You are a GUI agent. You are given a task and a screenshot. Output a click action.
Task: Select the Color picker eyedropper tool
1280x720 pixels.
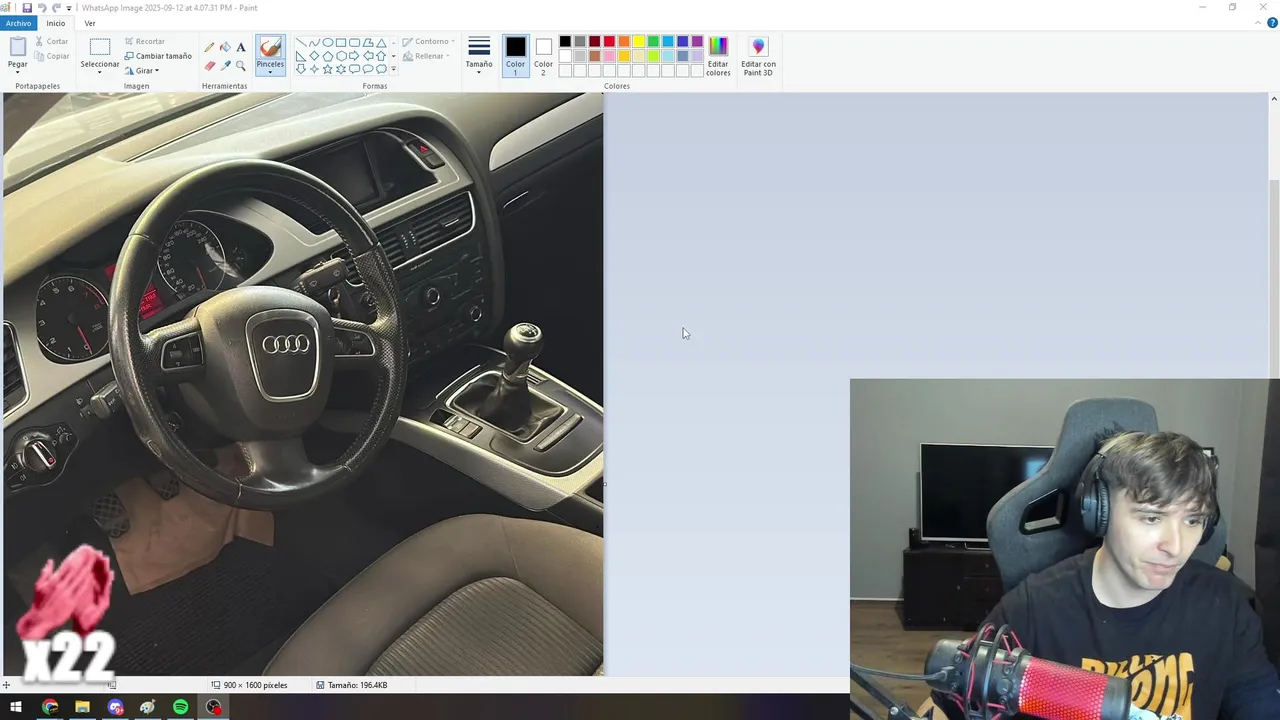(225, 66)
